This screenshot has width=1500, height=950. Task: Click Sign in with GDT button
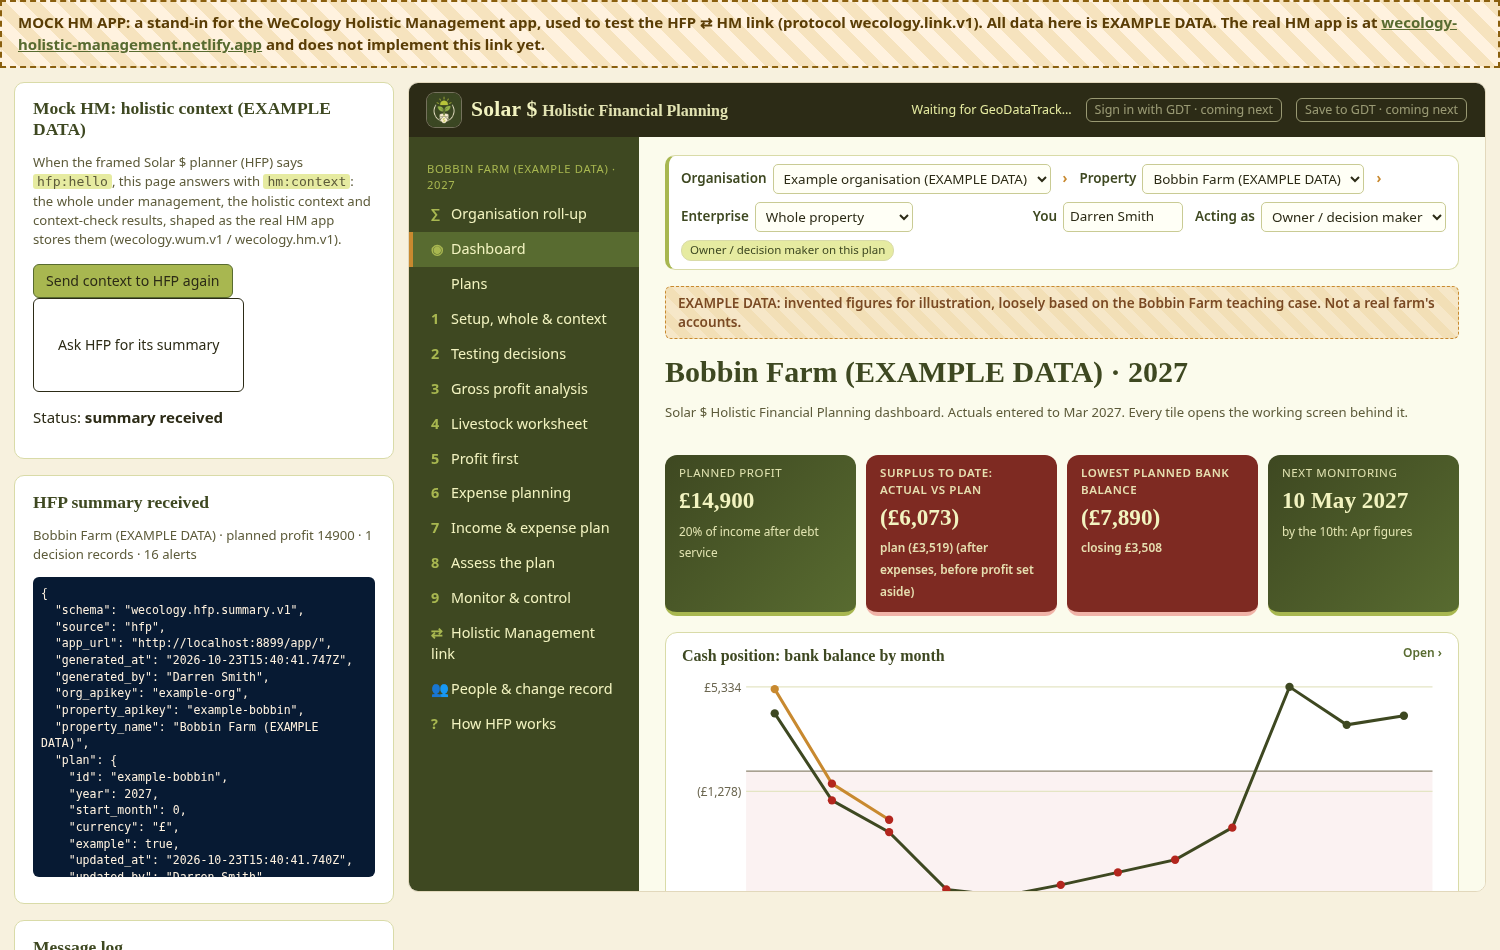(x=1184, y=110)
